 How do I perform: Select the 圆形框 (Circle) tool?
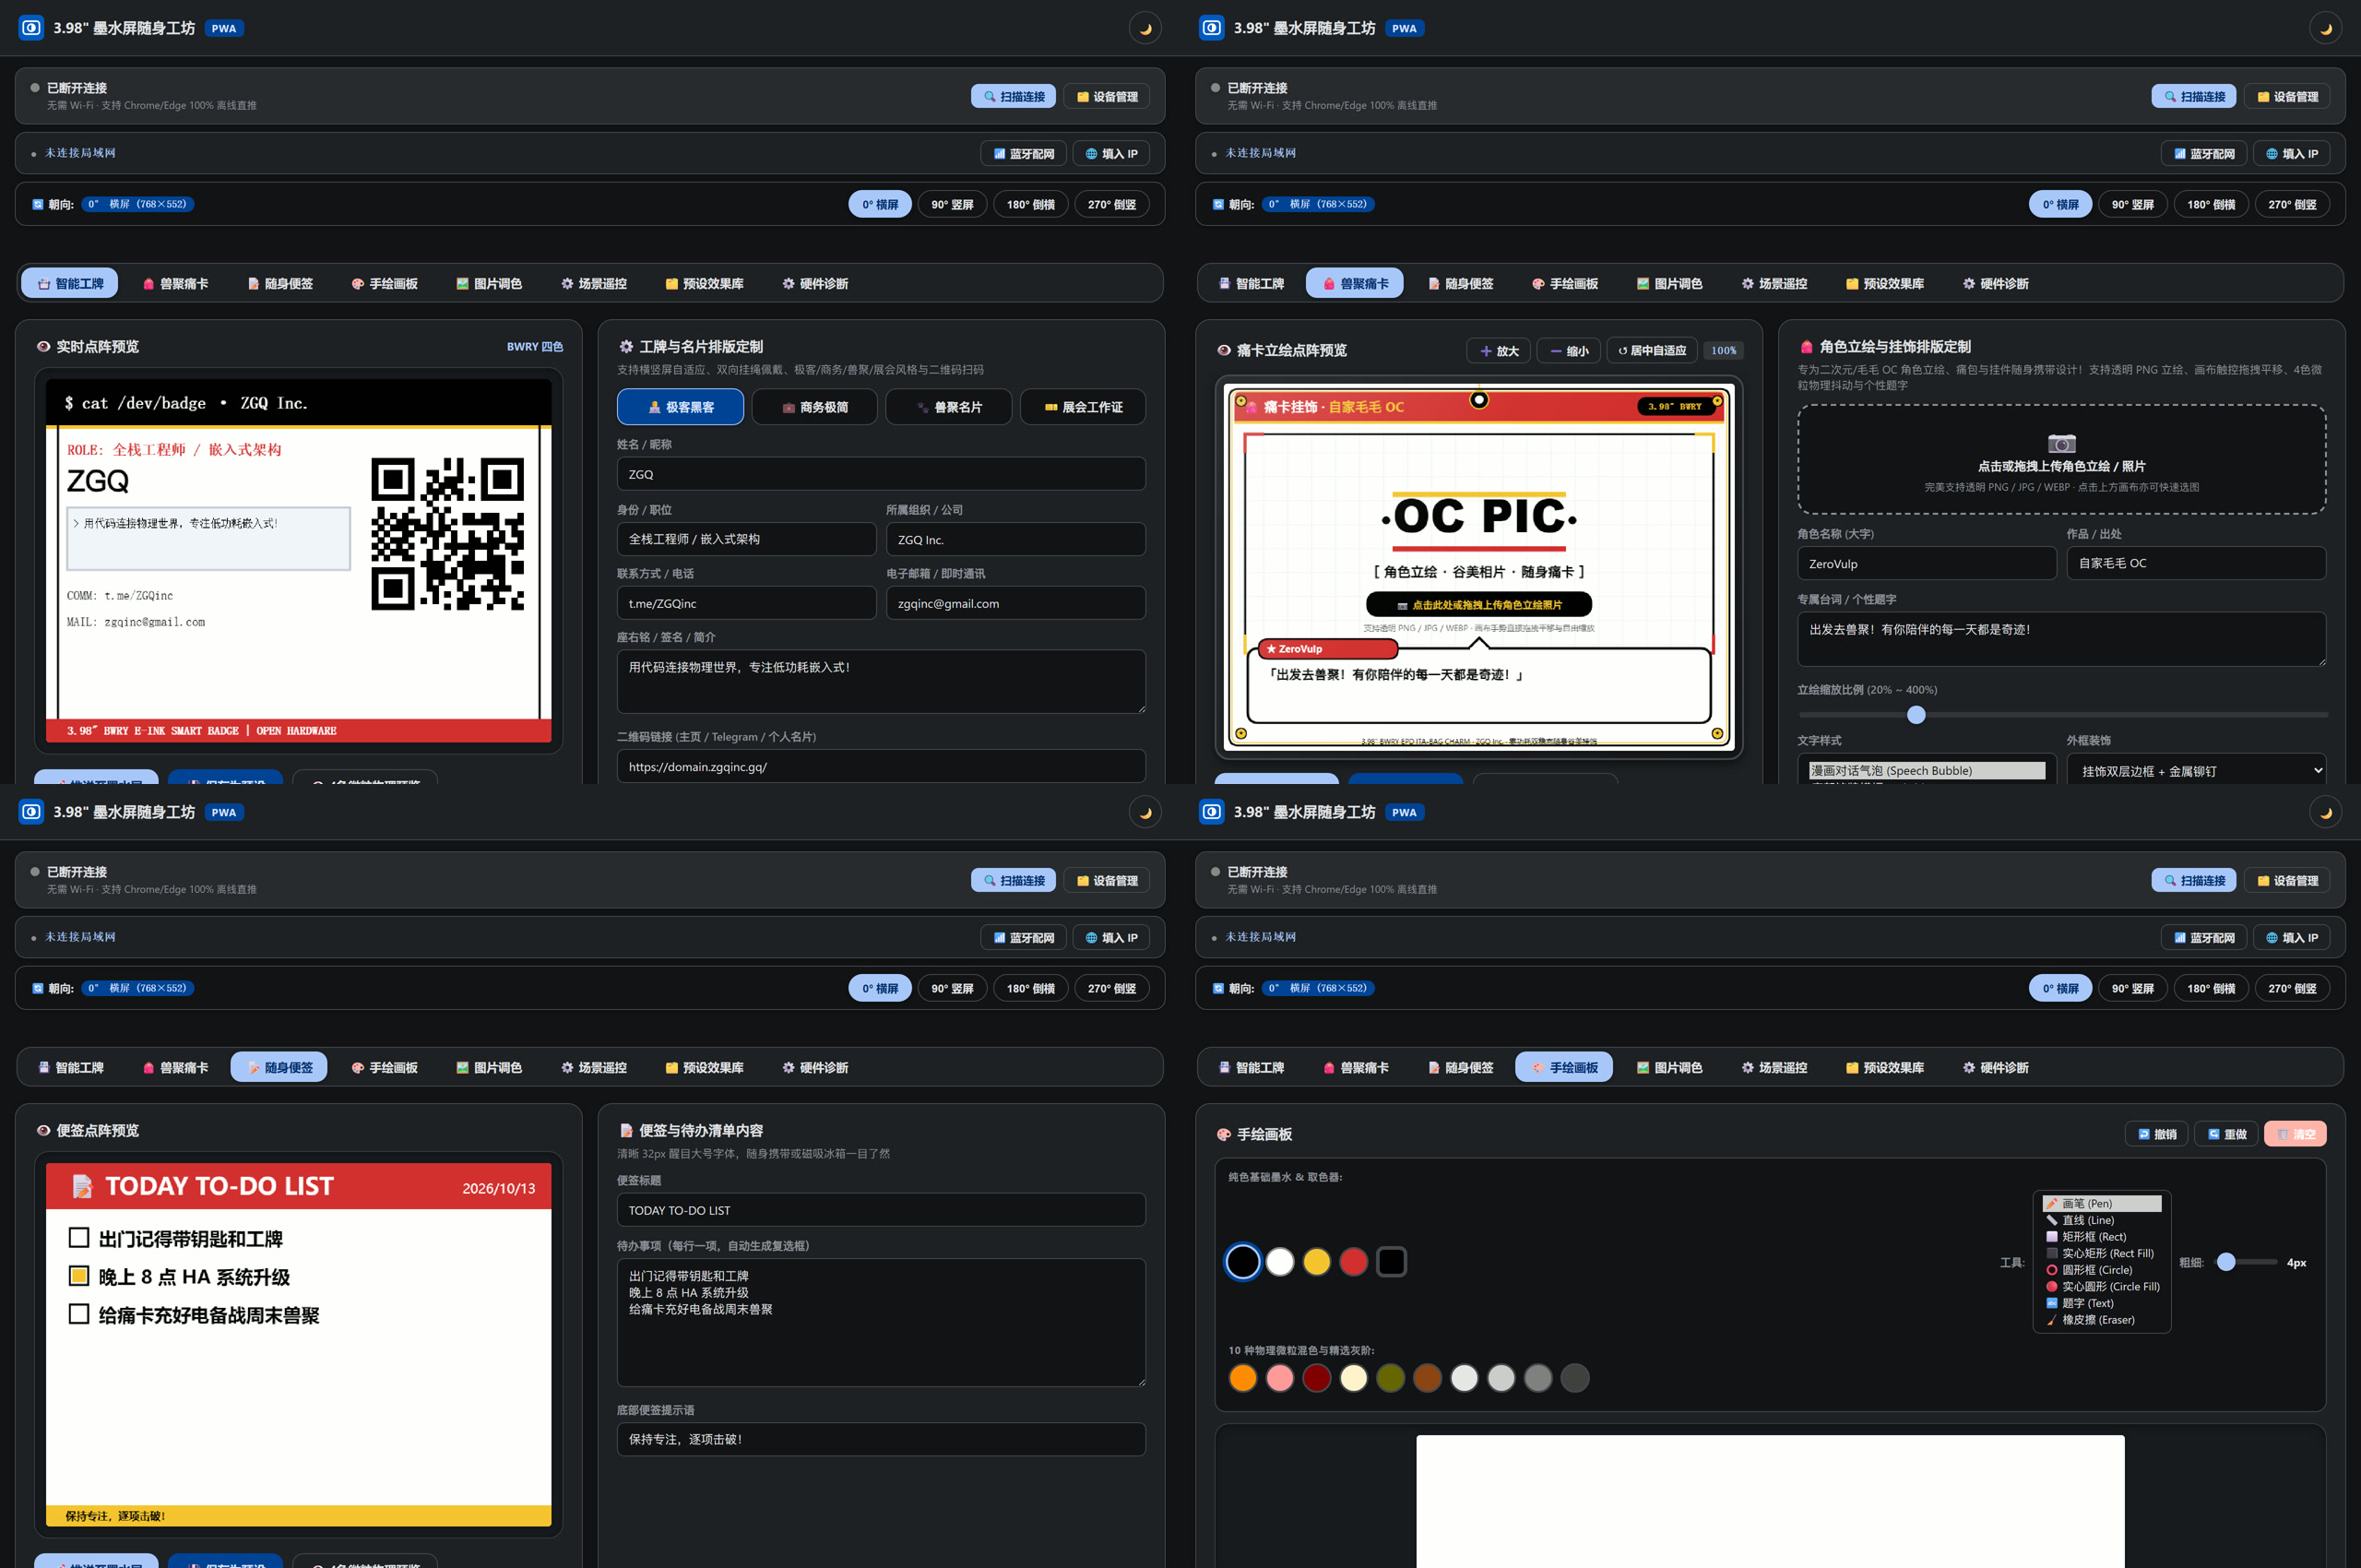pyautogui.click(x=2101, y=1270)
